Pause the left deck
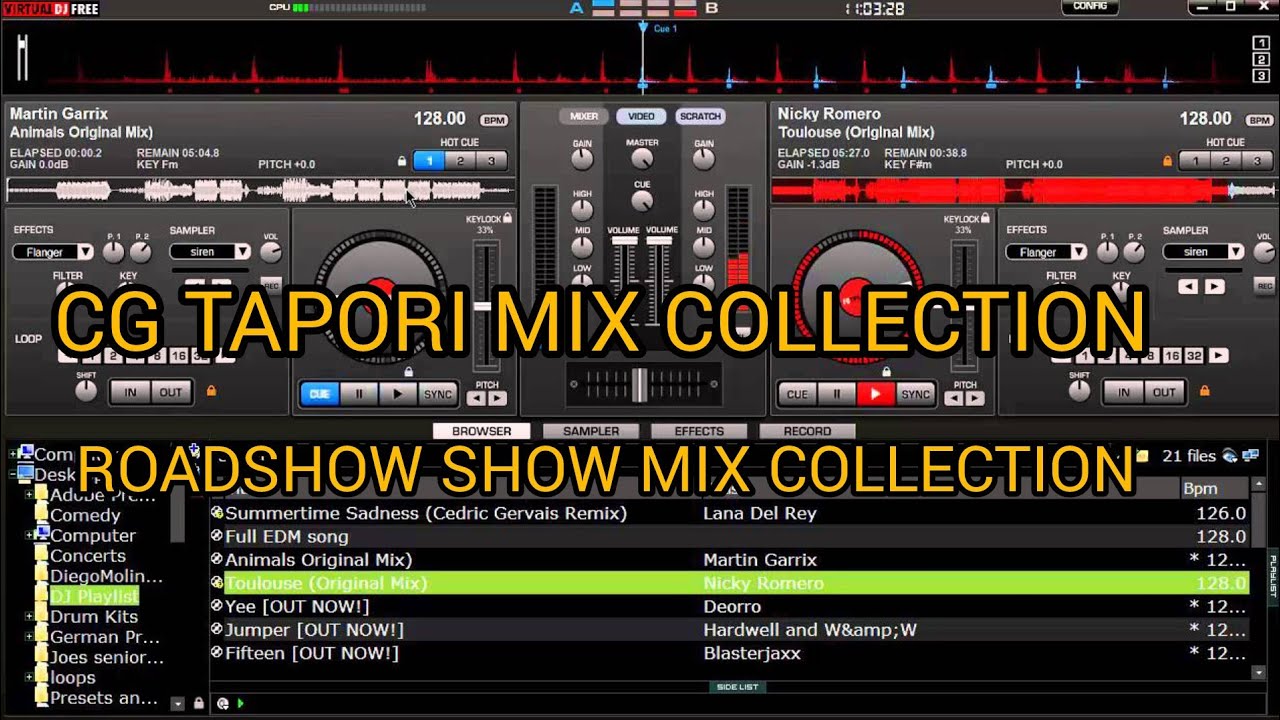The height and width of the screenshot is (720, 1280). click(x=358, y=394)
